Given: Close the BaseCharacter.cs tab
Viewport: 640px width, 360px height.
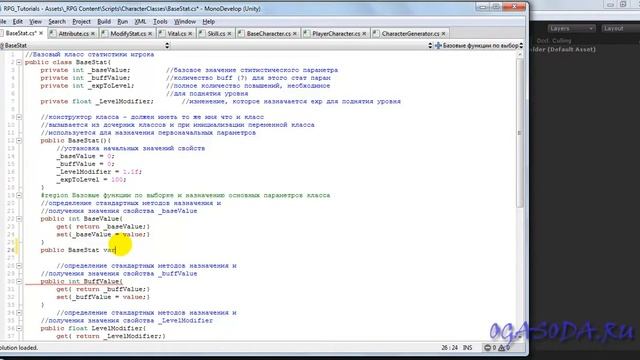Looking at the screenshot, I should 295,33.
